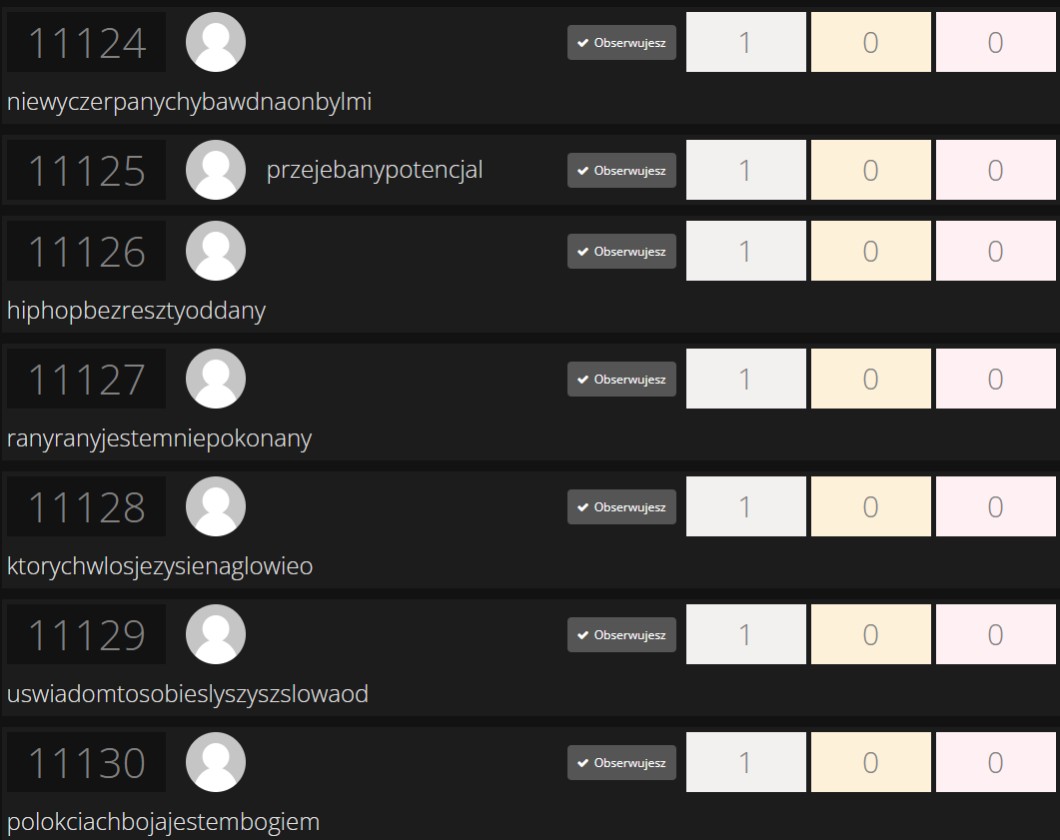Viewport: 1060px width, 840px height.
Task: Open the hiphopbezresztyoddany link
Action: point(136,311)
